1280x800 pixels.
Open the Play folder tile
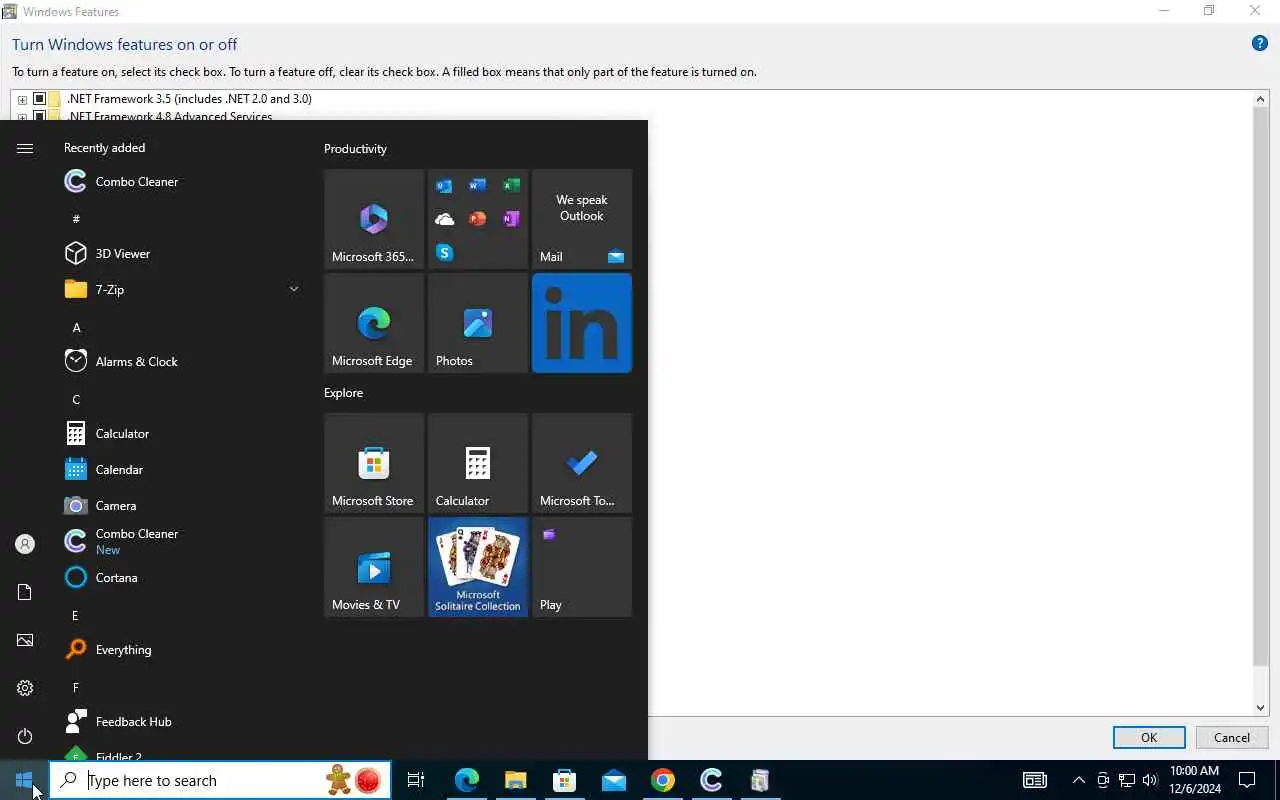[x=582, y=567]
